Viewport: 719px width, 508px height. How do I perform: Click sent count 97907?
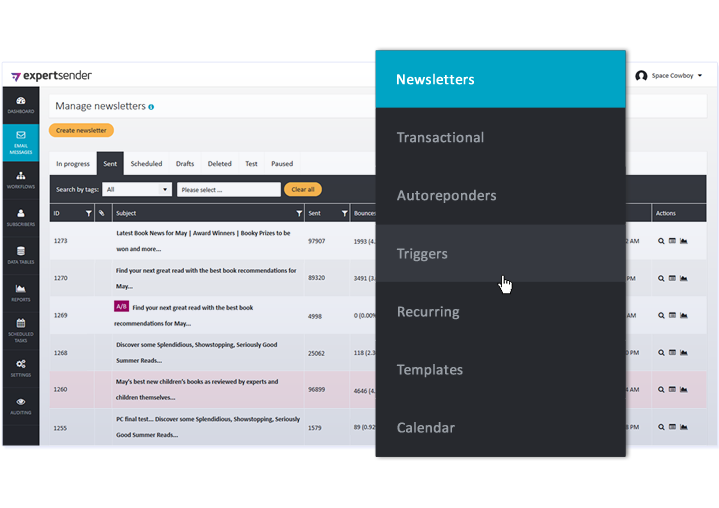316,241
